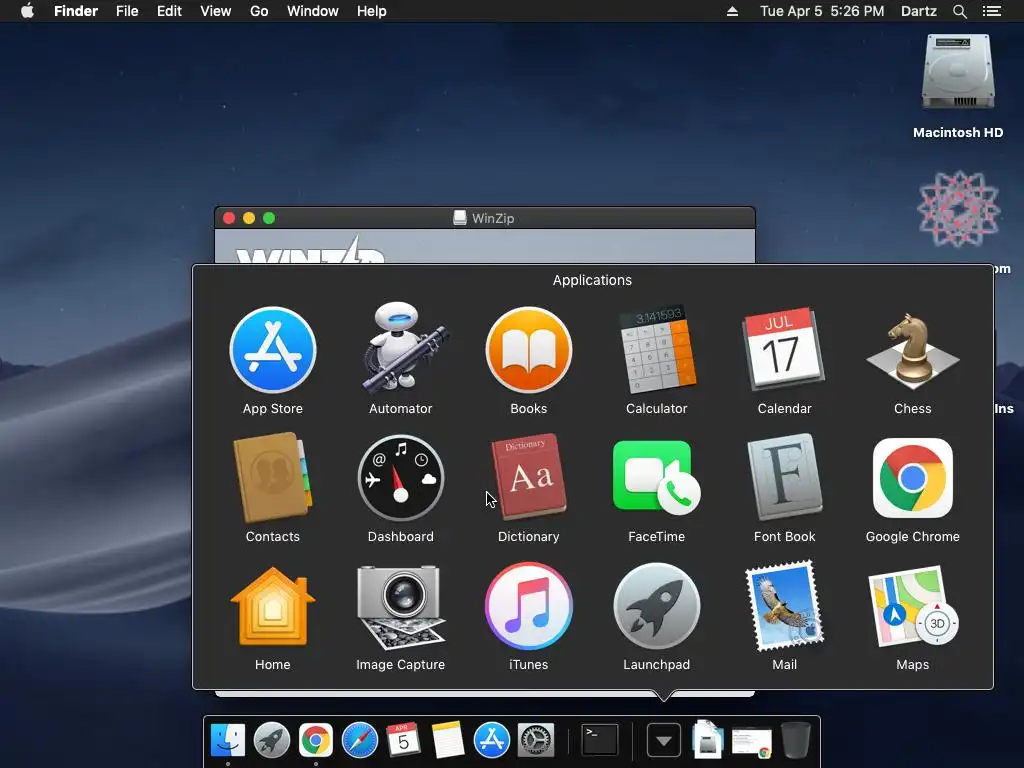Open System Preferences from the Dock

[x=536, y=741]
